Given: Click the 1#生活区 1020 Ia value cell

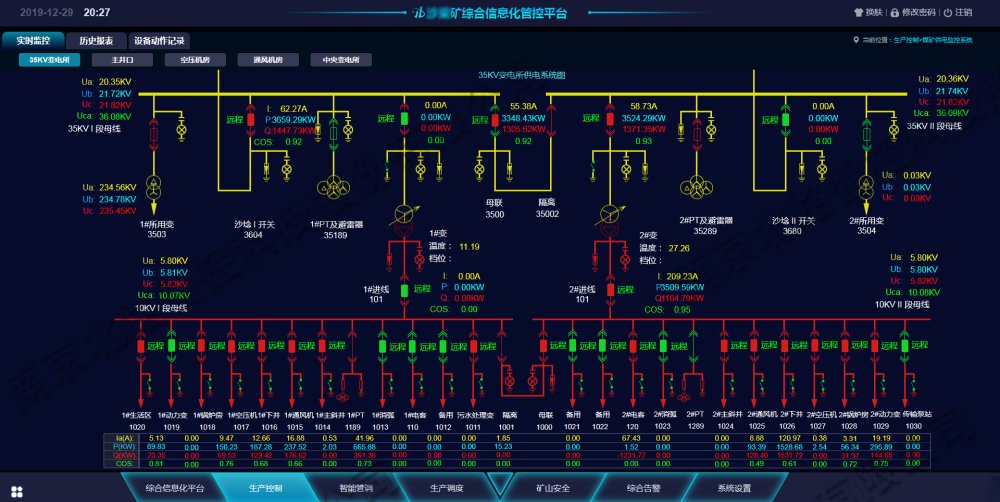Looking at the screenshot, I should click(x=129, y=438).
